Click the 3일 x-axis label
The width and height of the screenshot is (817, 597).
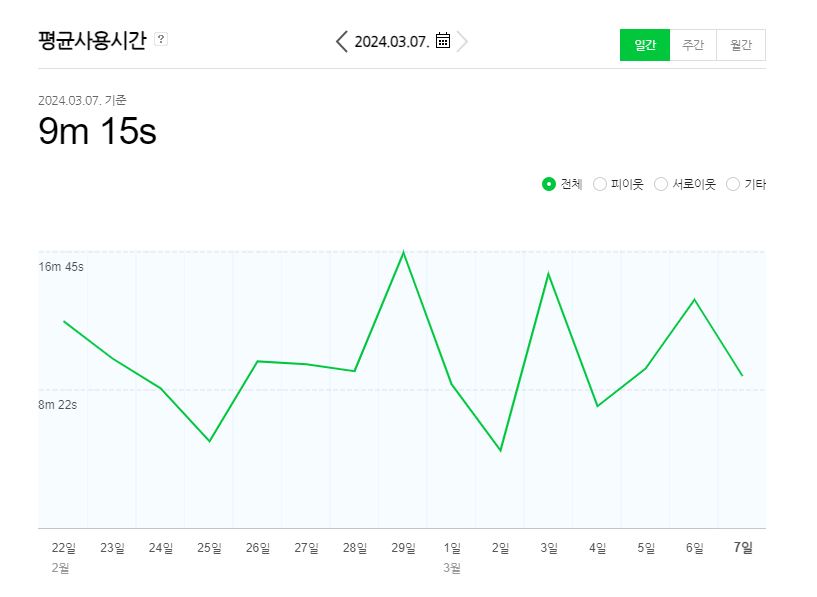(x=549, y=547)
